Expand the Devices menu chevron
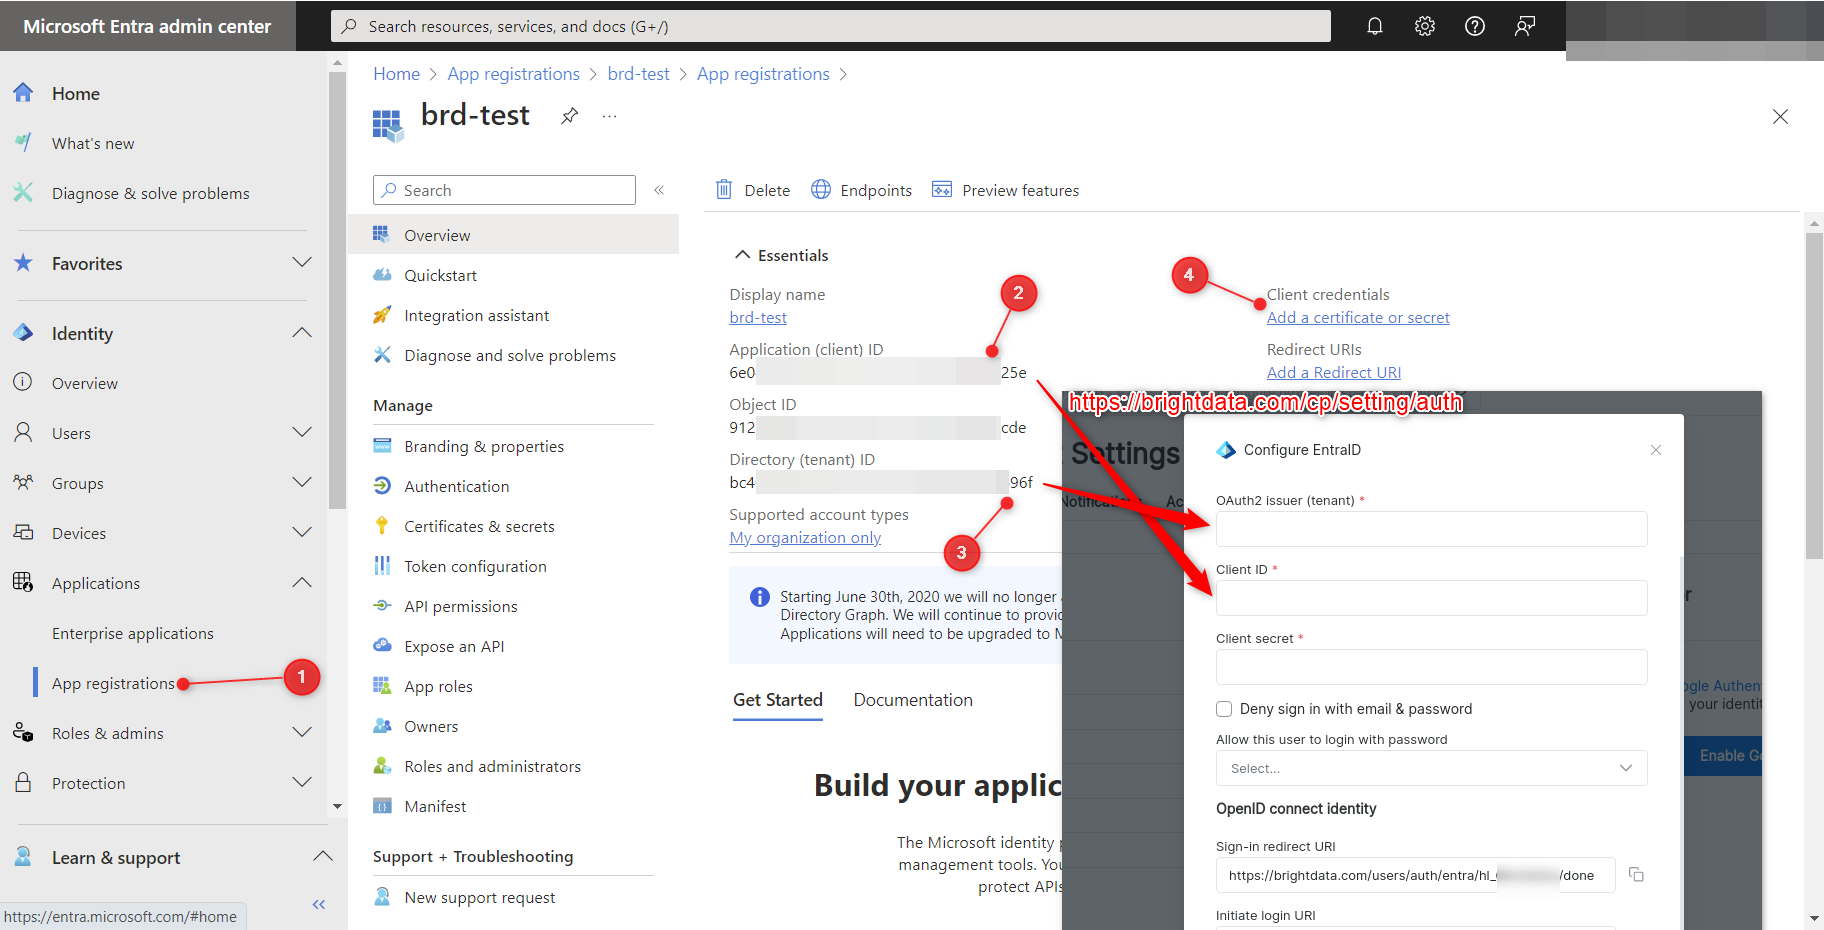Viewport: 1824px width, 930px height. pos(302,533)
